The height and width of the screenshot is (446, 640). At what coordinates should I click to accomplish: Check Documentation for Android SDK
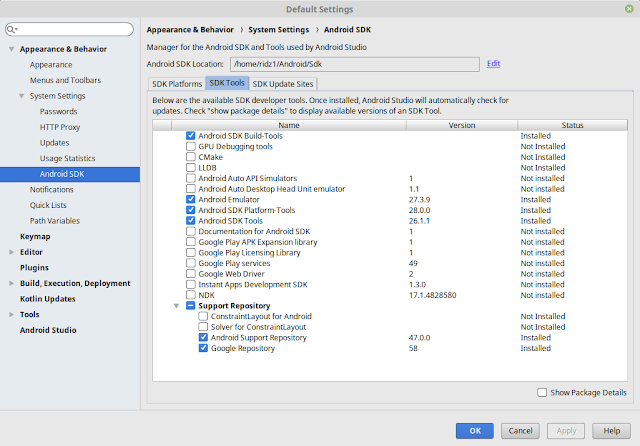click(x=191, y=231)
